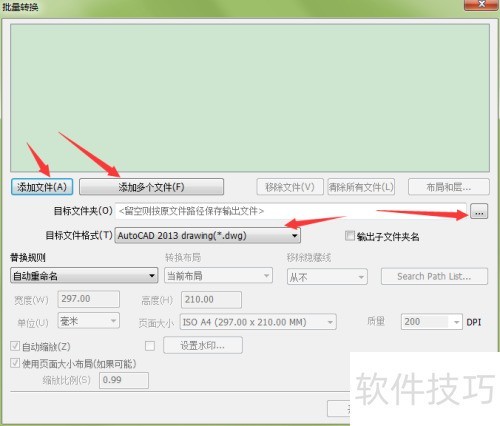
Task: Click the 高度 field showing 210.00
Action: tap(211, 300)
